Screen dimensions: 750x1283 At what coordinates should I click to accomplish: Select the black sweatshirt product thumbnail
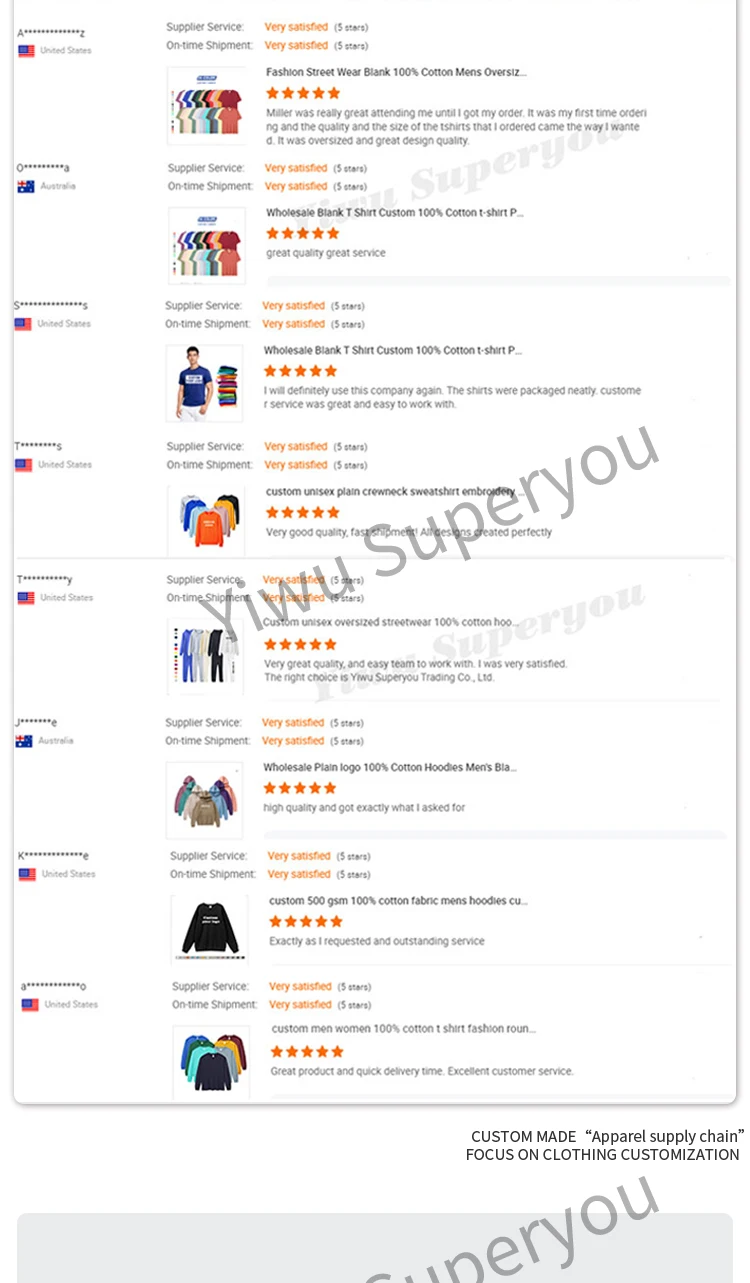pyautogui.click(x=209, y=928)
